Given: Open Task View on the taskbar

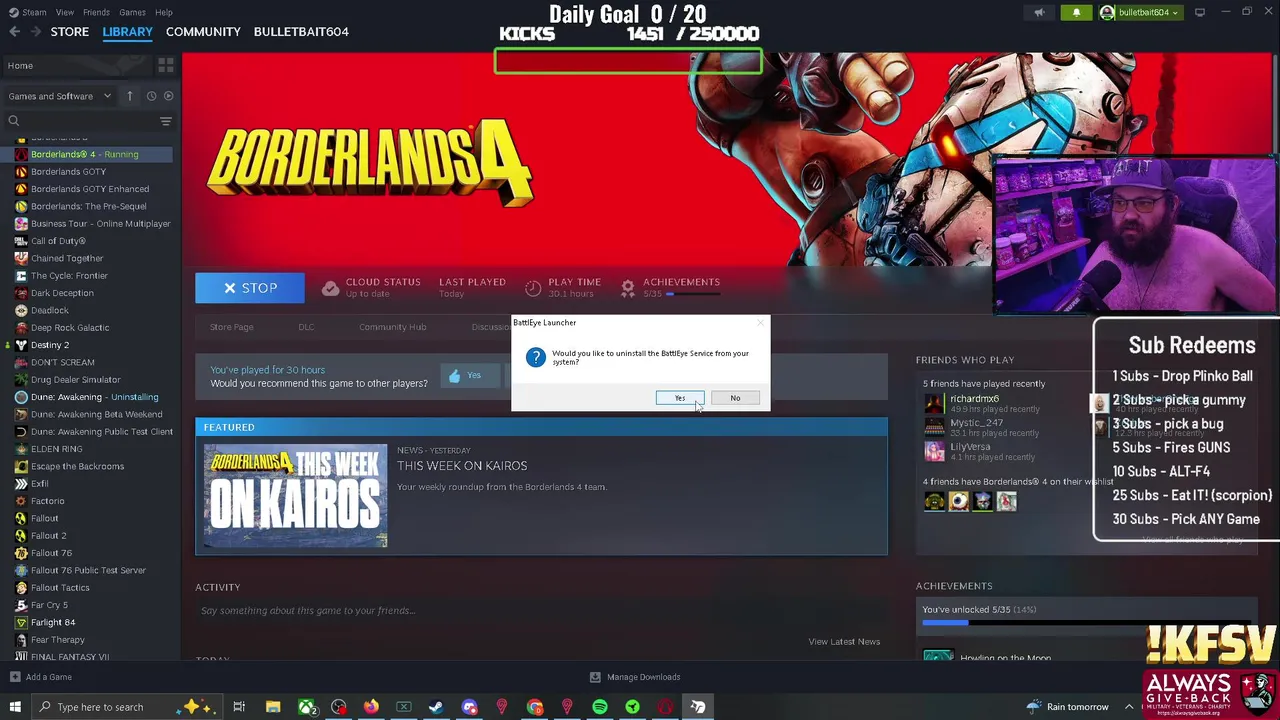Looking at the screenshot, I should 239,707.
